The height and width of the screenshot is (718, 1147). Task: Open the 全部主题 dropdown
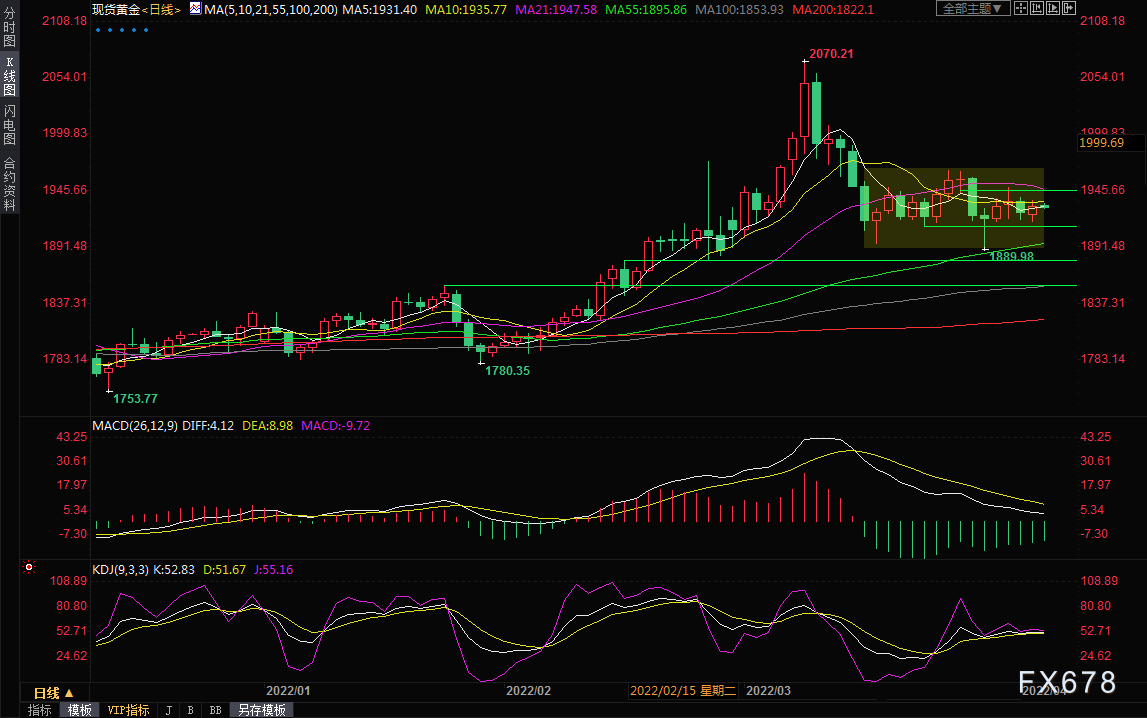[973, 9]
